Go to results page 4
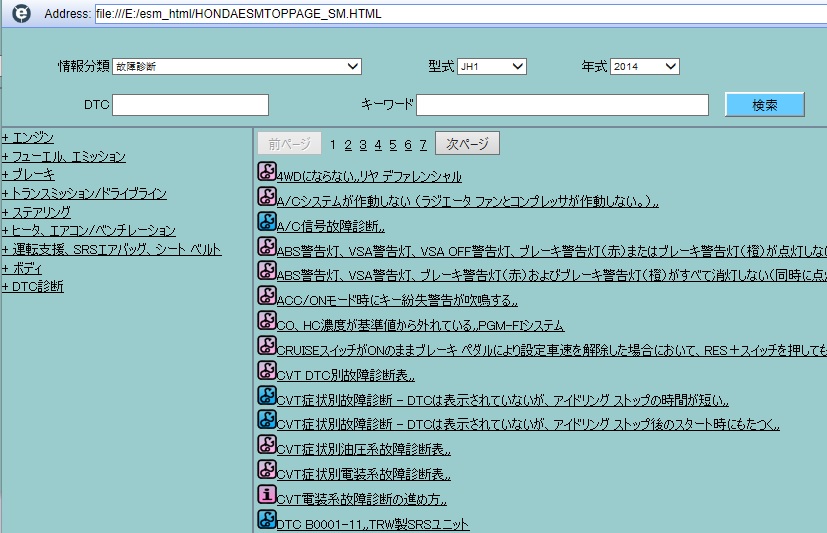Viewport: 827px width, 533px height. [x=378, y=144]
